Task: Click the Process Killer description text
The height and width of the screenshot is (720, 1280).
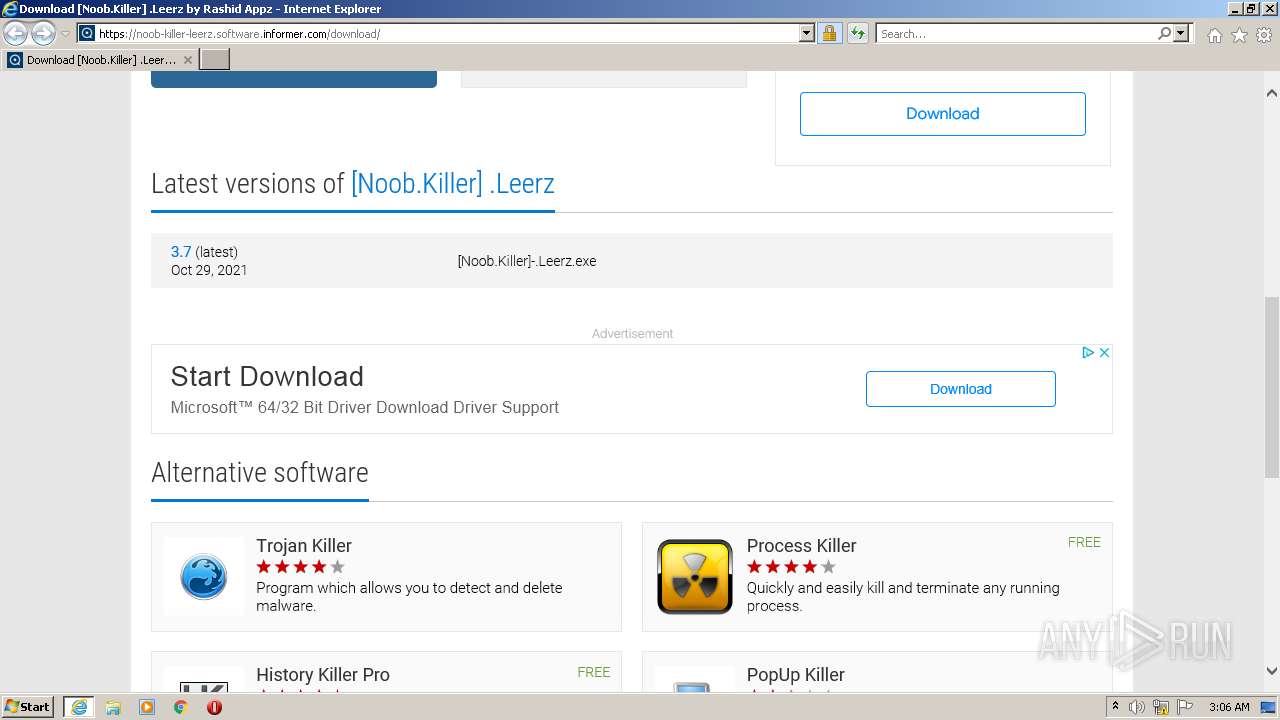Action: point(903,597)
